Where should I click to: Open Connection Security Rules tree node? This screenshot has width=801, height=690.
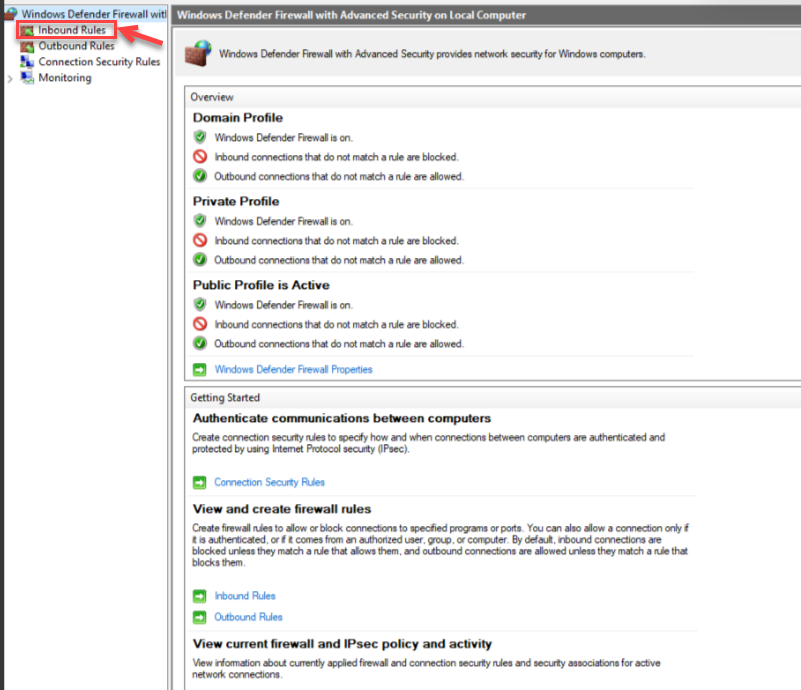[99, 62]
